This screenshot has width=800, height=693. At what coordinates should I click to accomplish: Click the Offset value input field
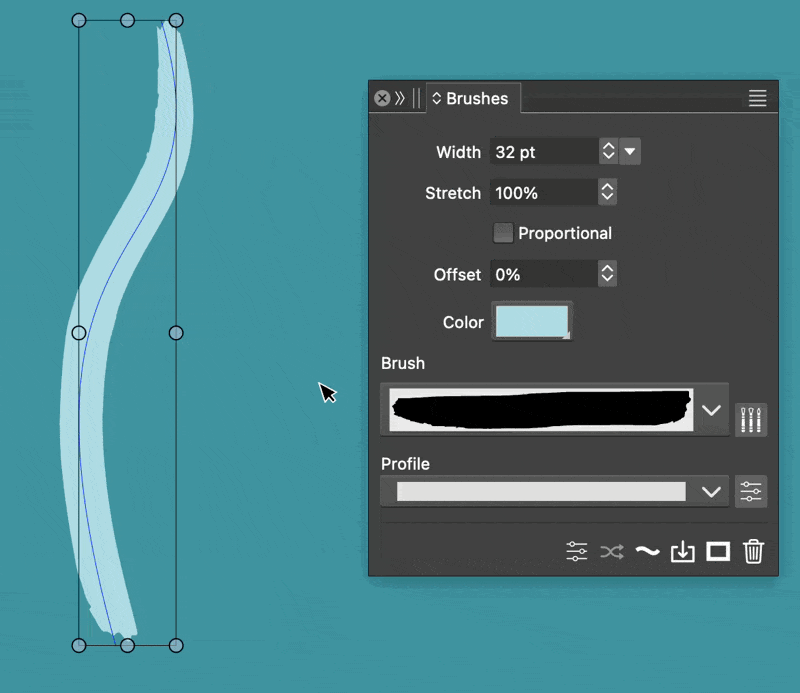click(x=543, y=274)
